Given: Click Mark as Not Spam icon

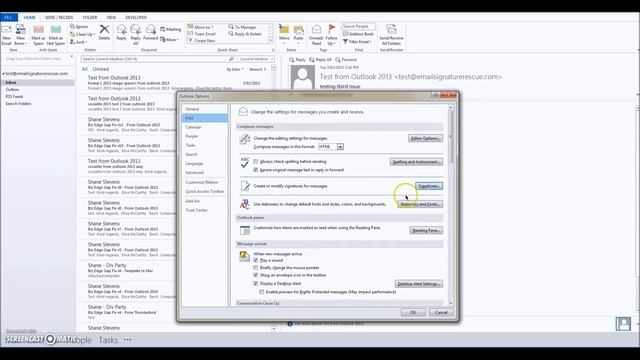Looking at the screenshot, I should (x=56, y=34).
